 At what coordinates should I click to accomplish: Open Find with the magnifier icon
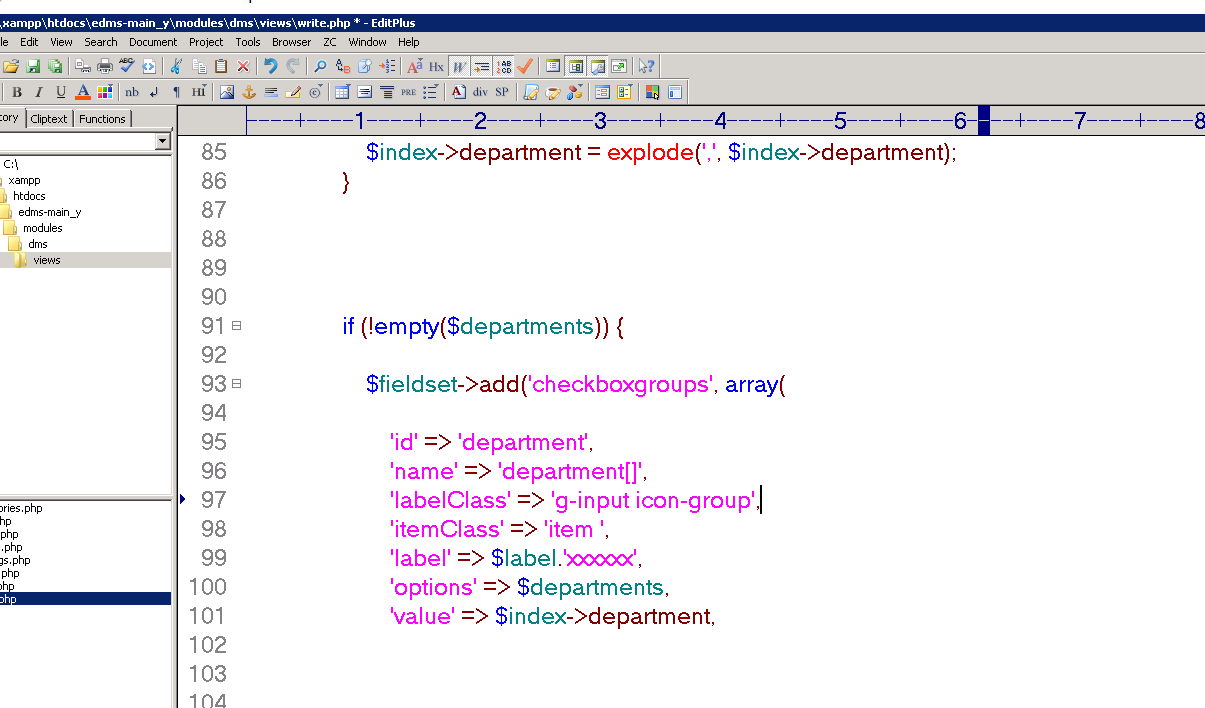(x=320, y=66)
